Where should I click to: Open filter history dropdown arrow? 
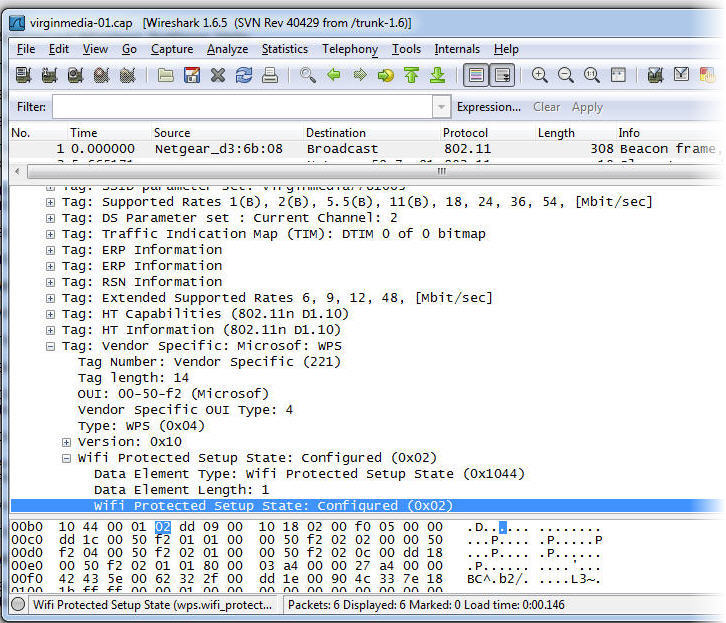[x=442, y=107]
